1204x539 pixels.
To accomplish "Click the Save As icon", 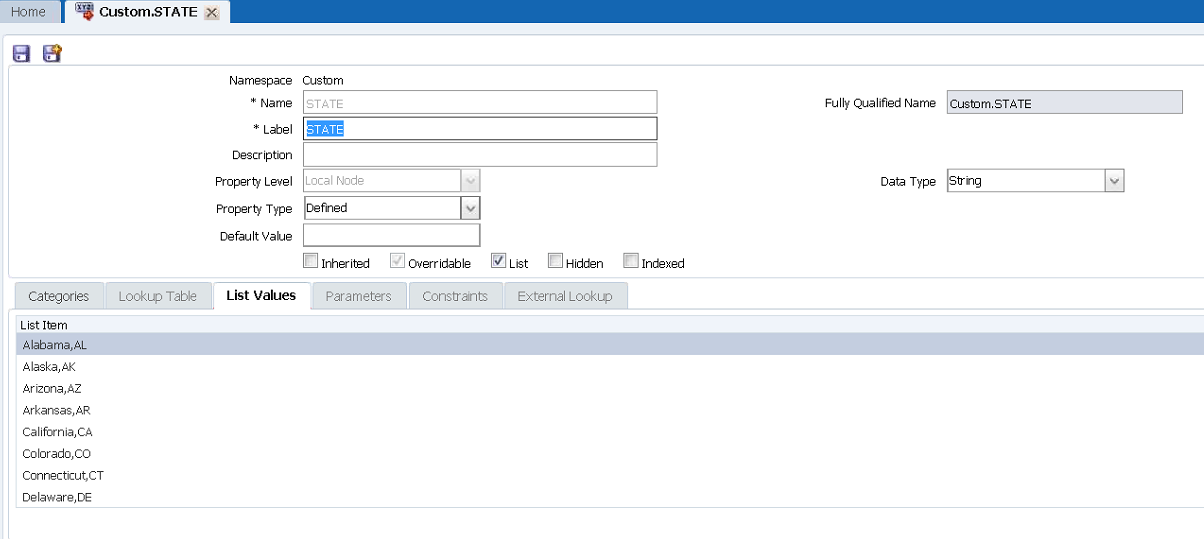I will [x=52, y=53].
